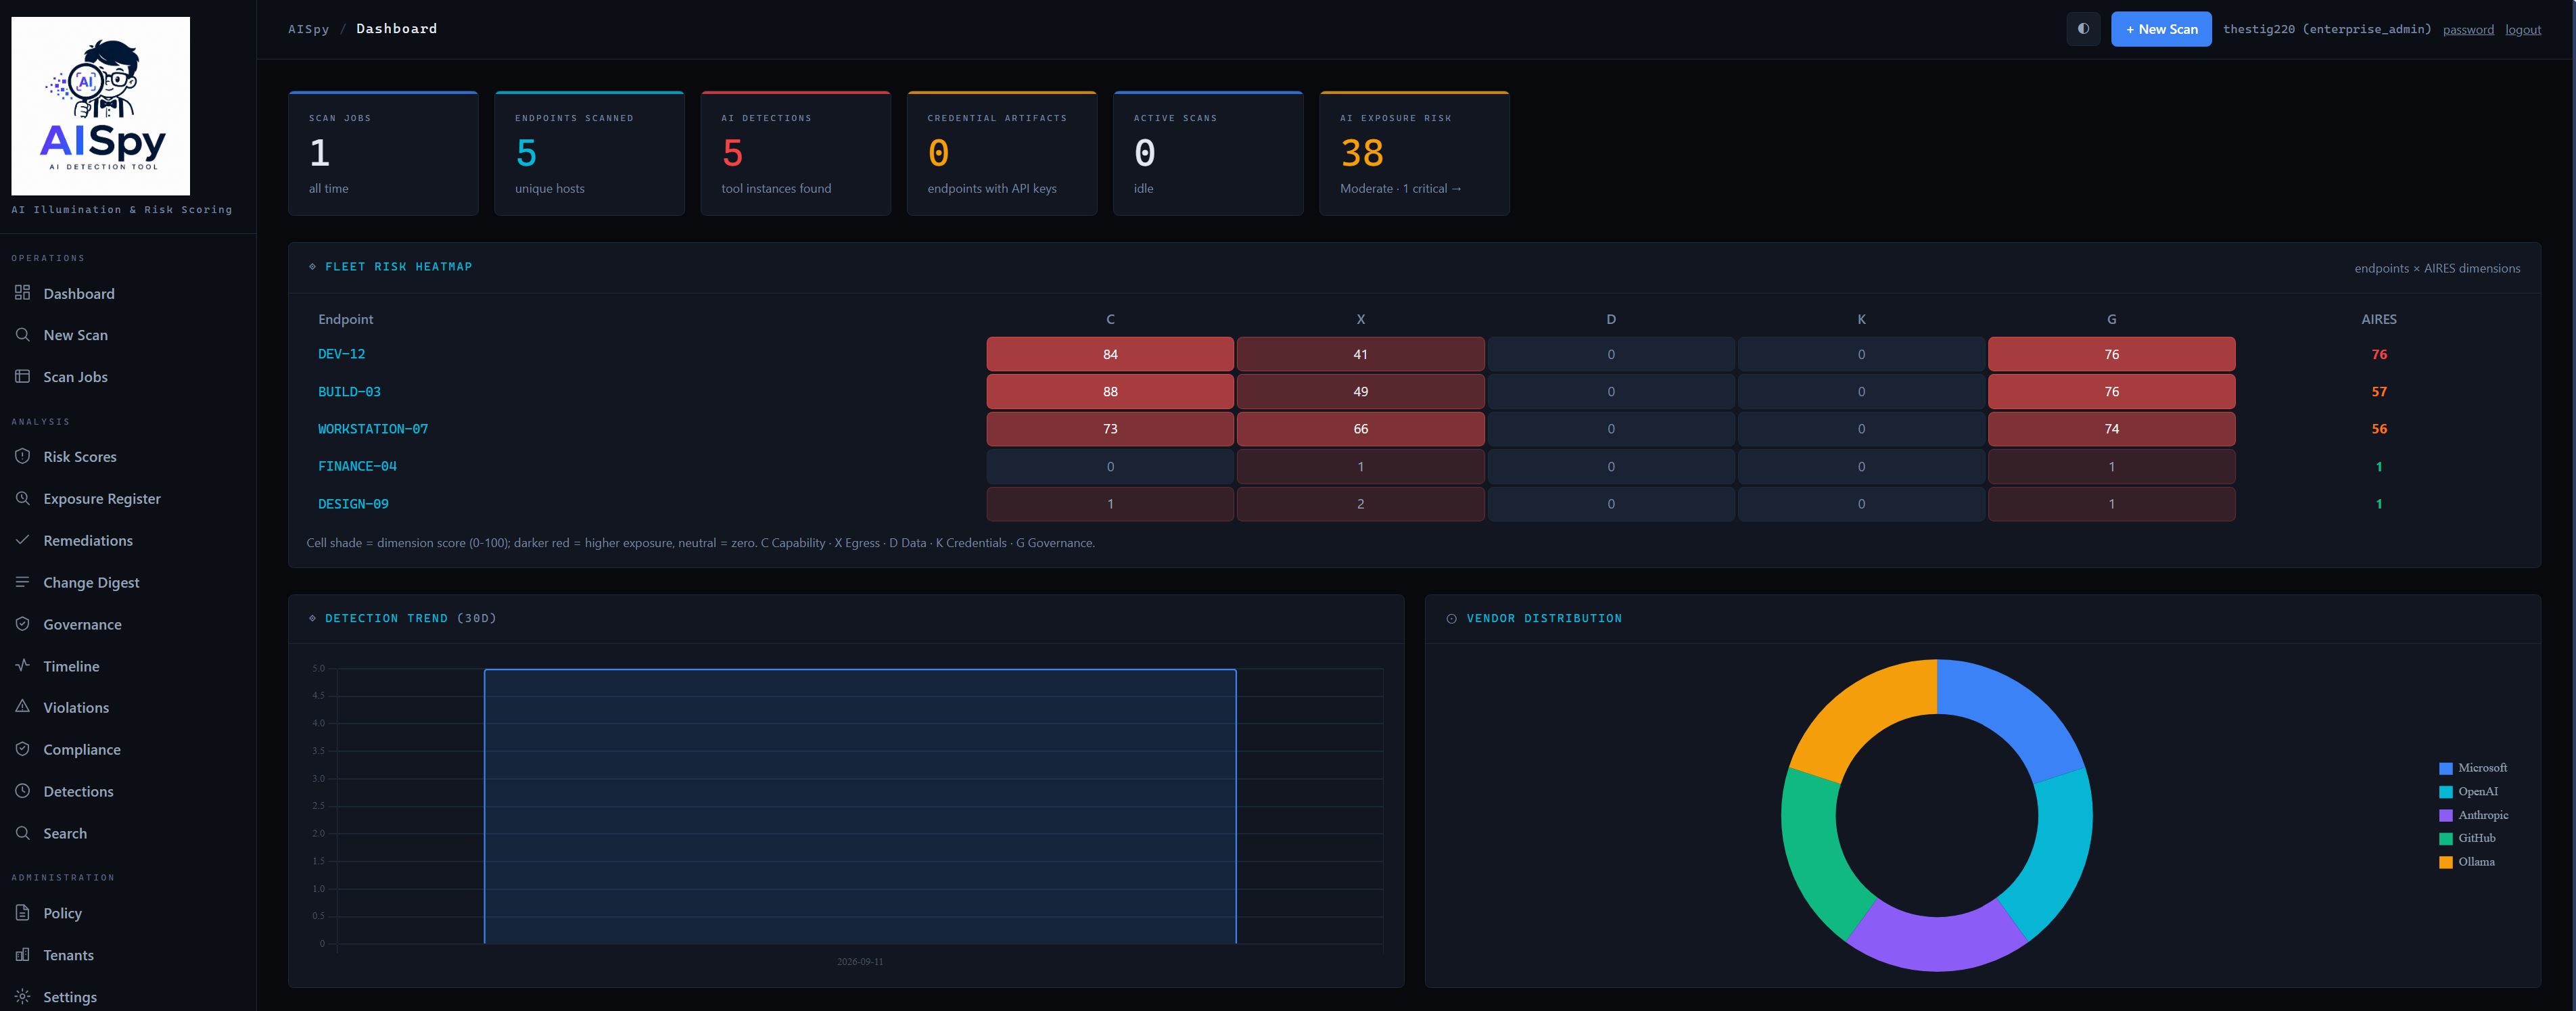Click the Policy document icon
The height and width of the screenshot is (1011, 2576).
click(x=22, y=913)
